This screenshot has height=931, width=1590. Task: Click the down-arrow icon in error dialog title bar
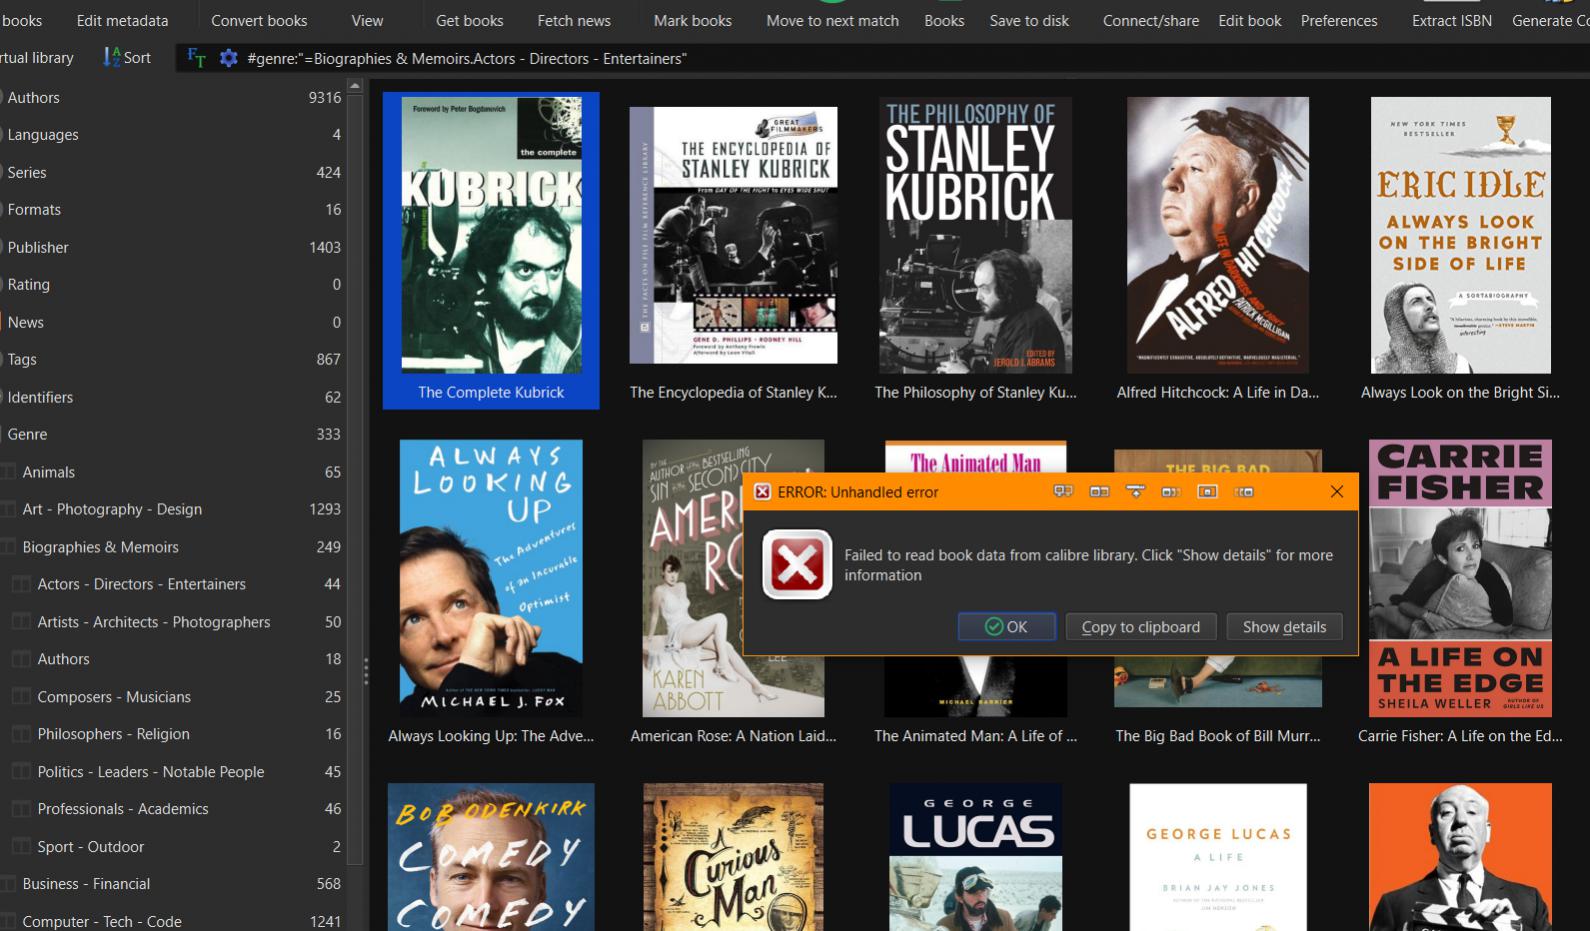pos(1135,491)
